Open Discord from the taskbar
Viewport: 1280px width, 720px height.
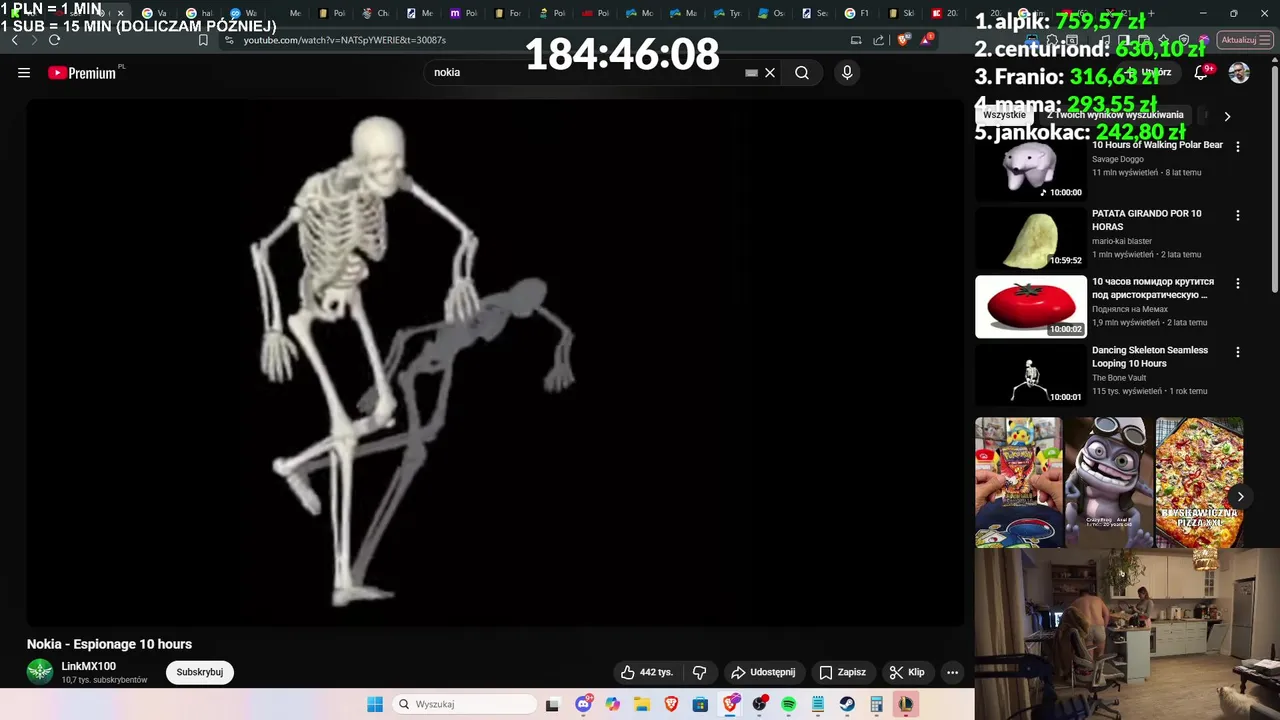pos(583,704)
